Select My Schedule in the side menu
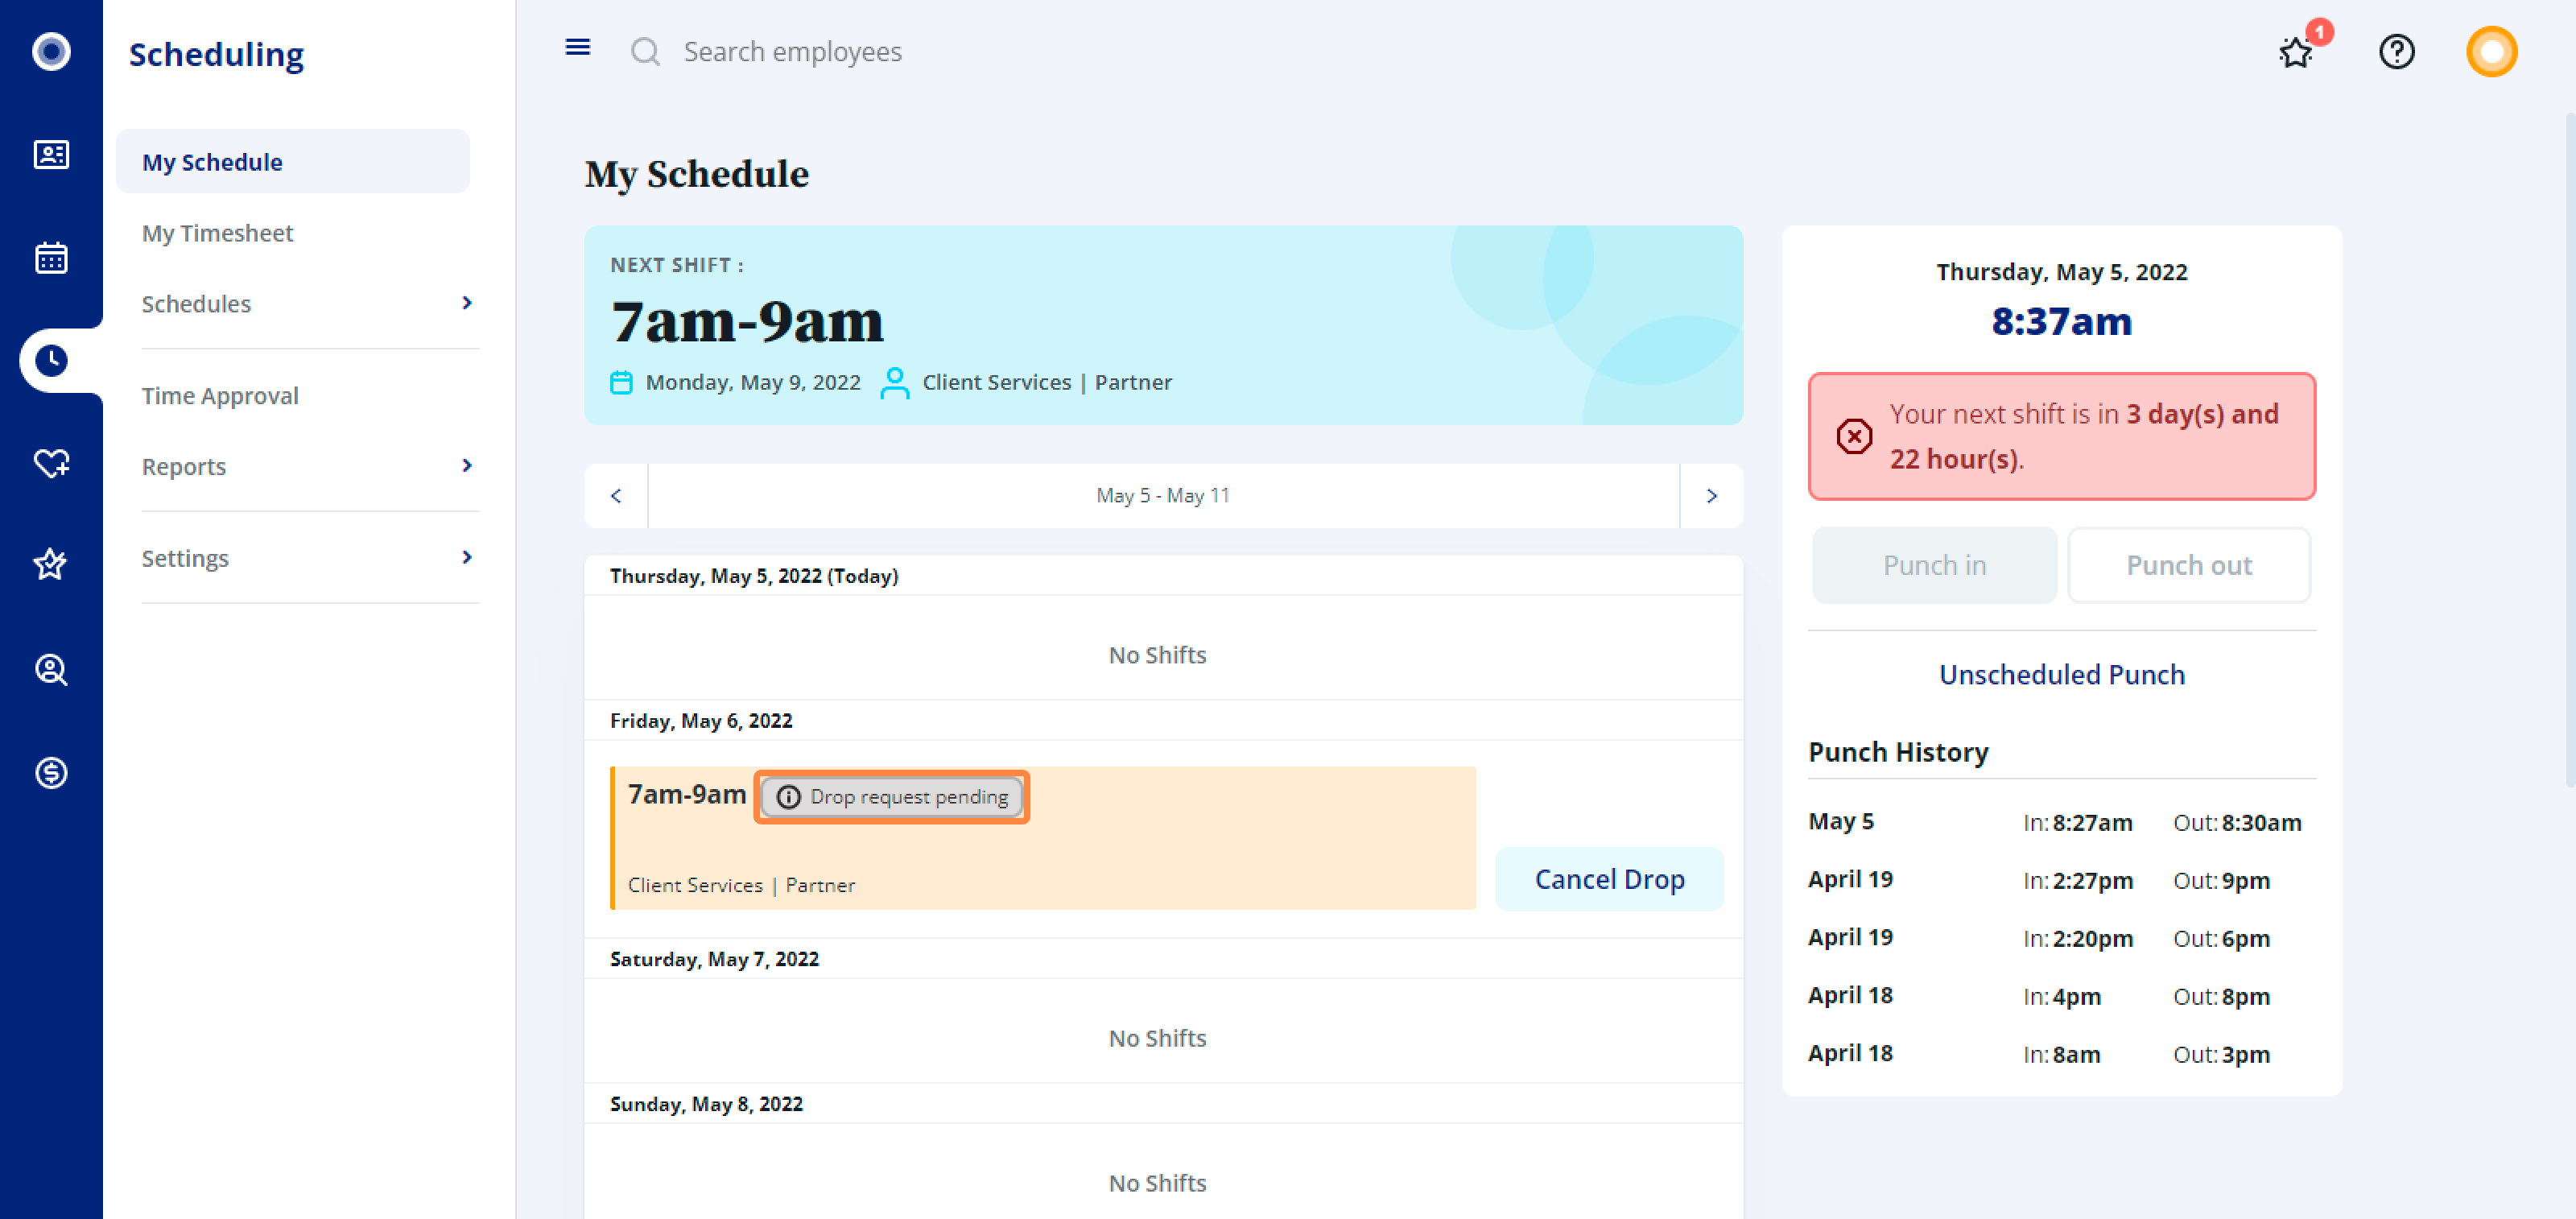Screen dimensions: 2576x1219 click(293, 162)
